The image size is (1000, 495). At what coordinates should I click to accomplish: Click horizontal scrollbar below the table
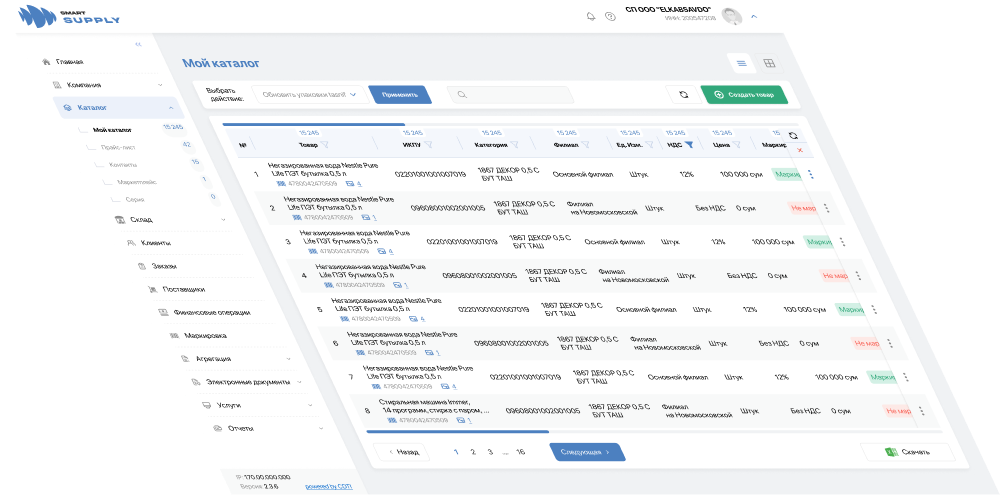(x=457, y=432)
